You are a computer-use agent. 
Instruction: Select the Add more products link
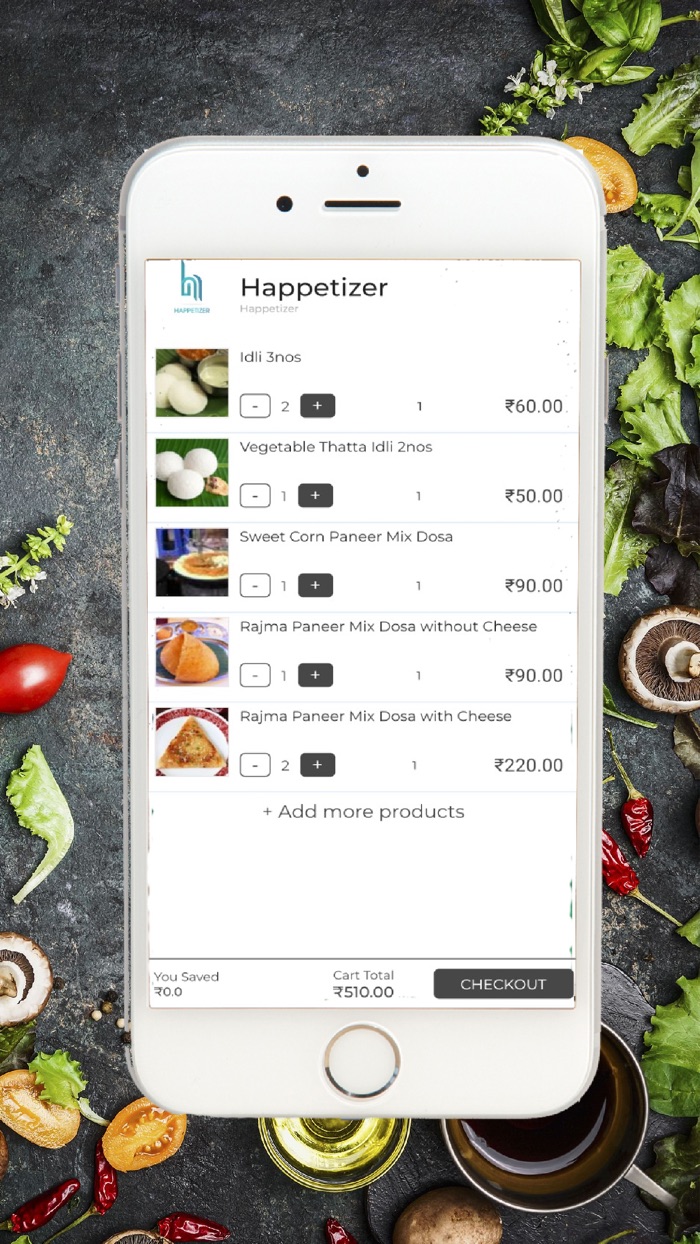[x=363, y=812]
